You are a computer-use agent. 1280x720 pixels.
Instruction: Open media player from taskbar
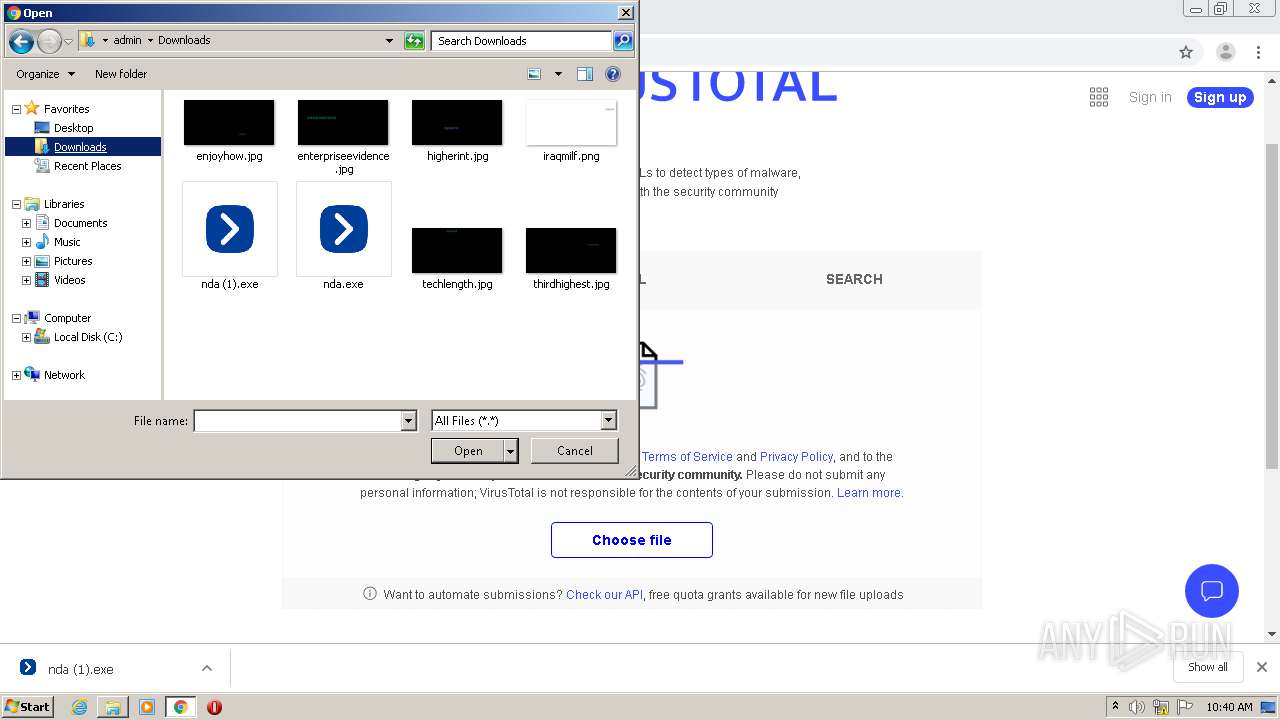click(x=147, y=707)
